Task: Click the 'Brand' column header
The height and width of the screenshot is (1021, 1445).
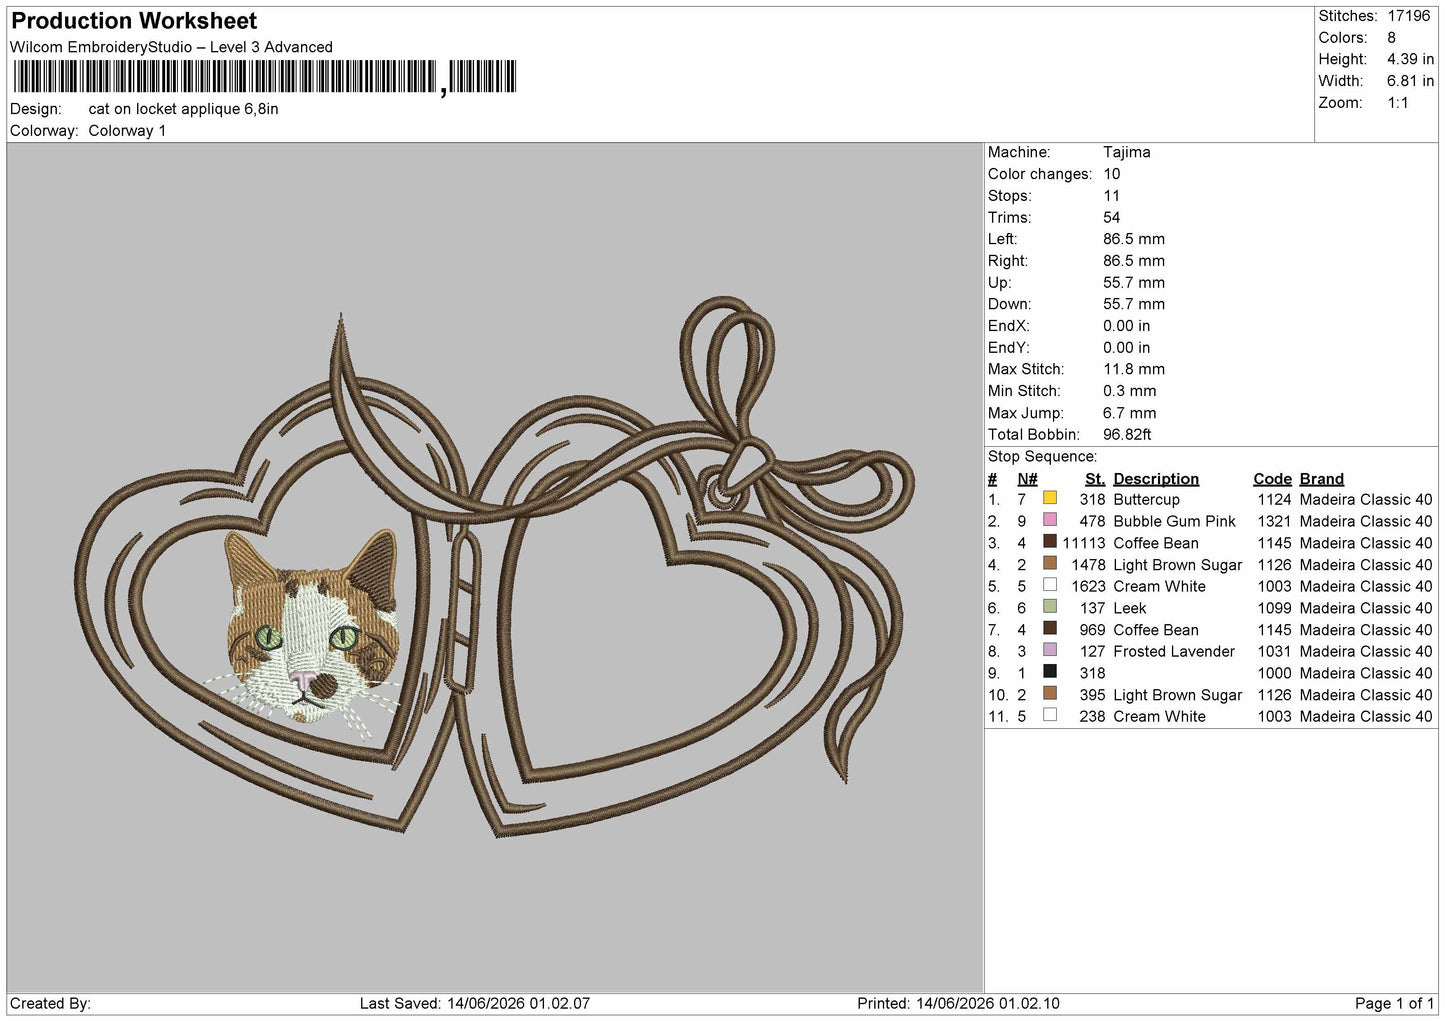Action: tap(1321, 479)
